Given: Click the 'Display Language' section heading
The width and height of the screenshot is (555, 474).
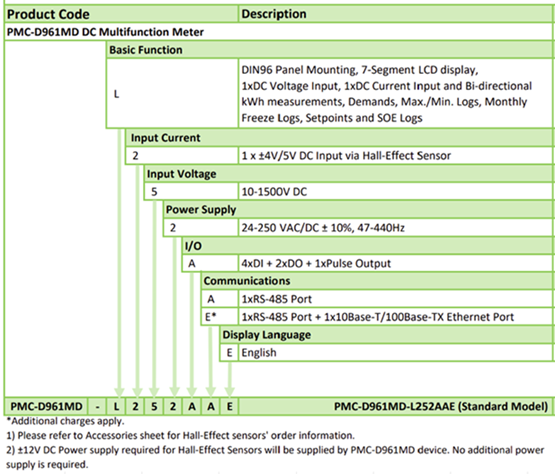Looking at the screenshot, I should 267,335.
